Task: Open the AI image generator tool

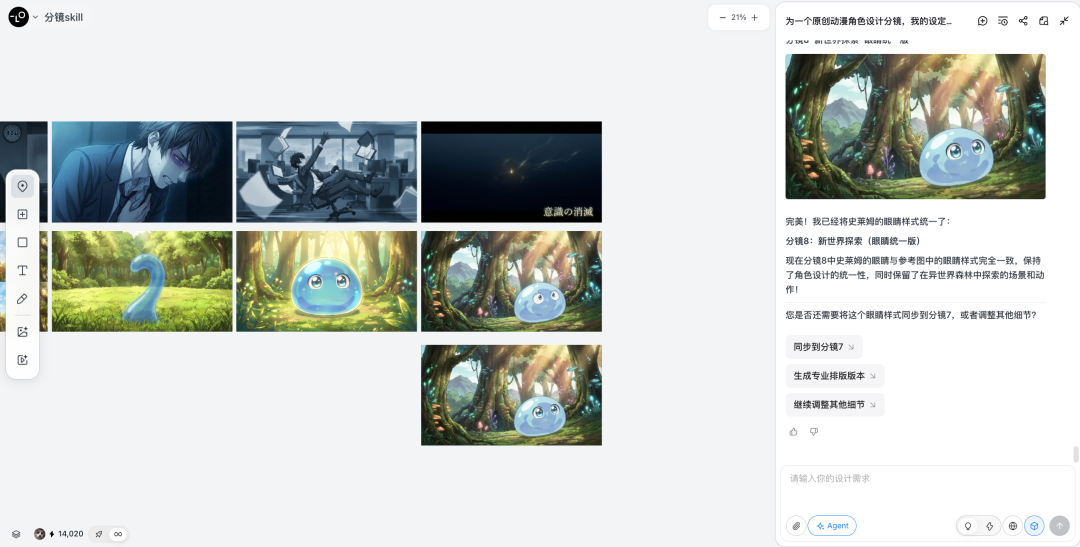Action: (22, 332)
